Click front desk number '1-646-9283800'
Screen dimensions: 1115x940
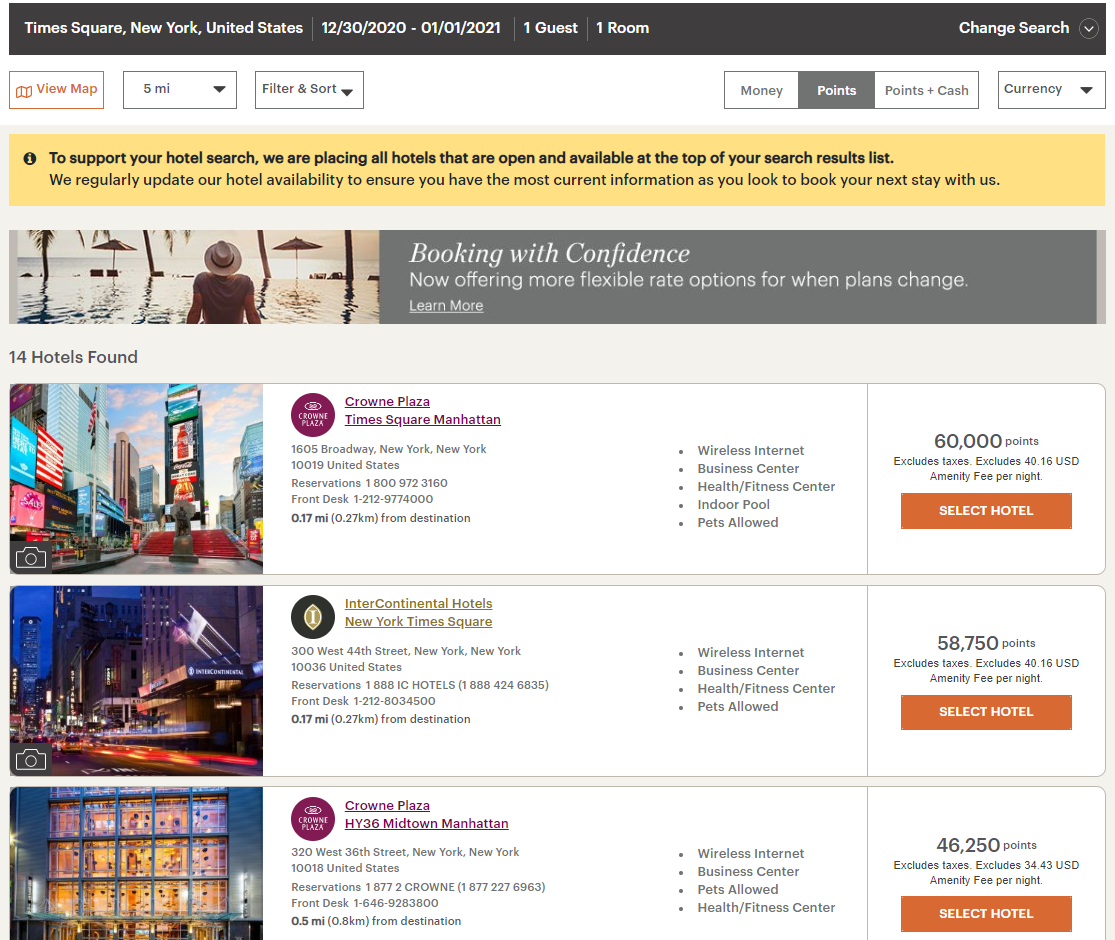[396, 904]
